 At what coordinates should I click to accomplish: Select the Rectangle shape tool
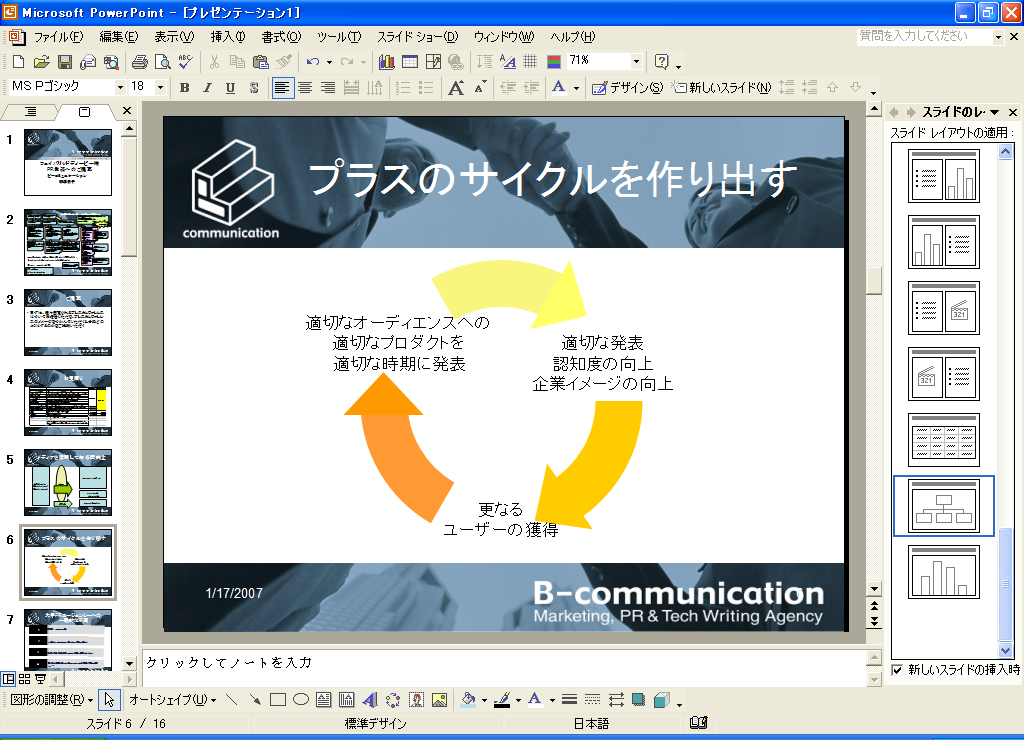[x=278, y=700]
